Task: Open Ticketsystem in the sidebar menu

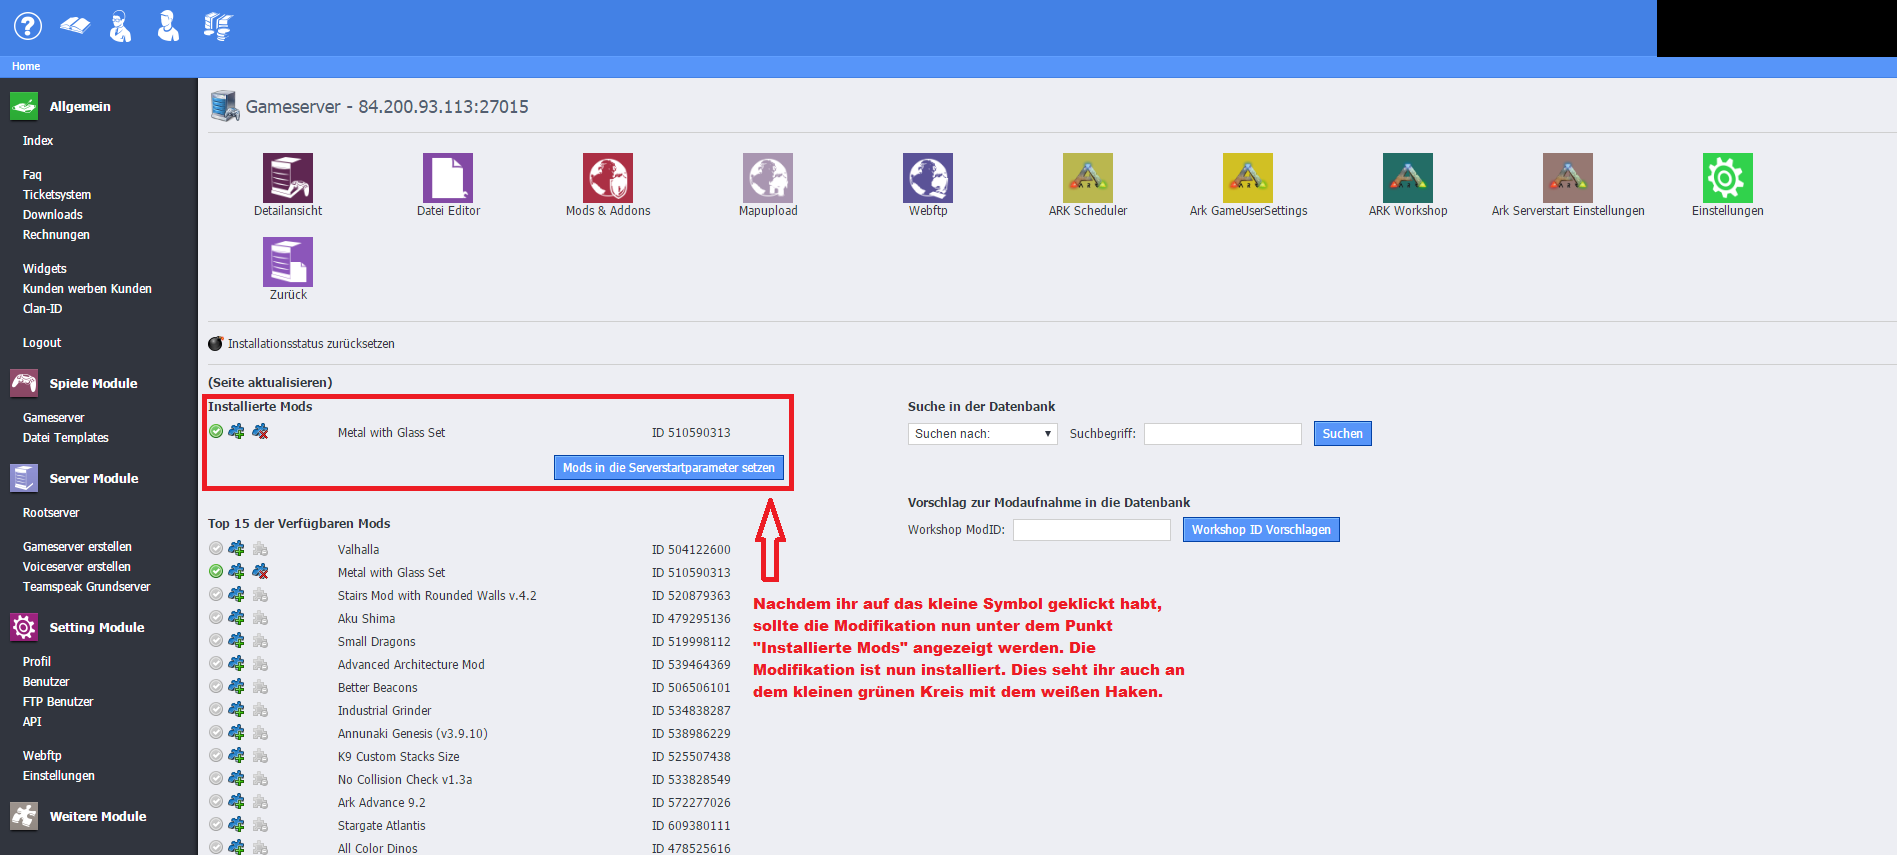Action: [x=57, y=195]
